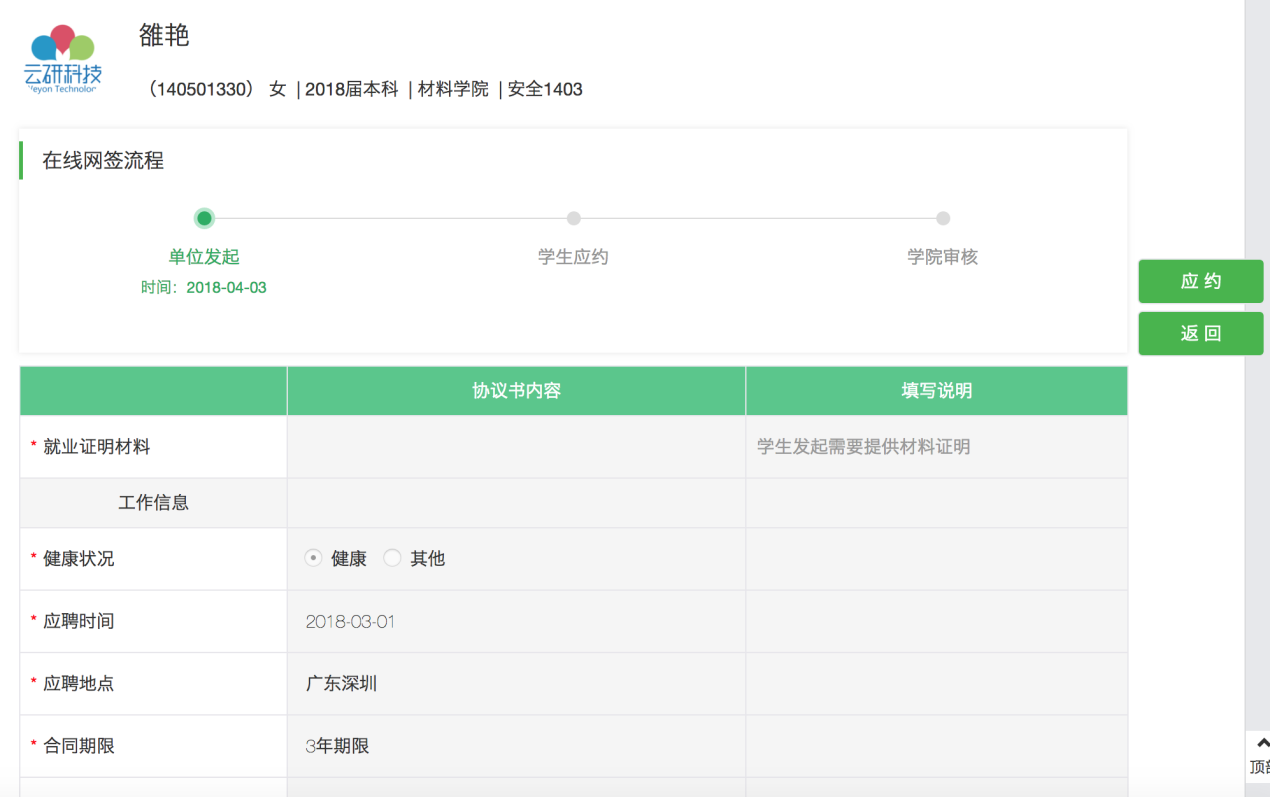Click the 2018届本科 text
Viewport: 1270px width, 797px height.
pyautogui.click(x=352, y=89)
